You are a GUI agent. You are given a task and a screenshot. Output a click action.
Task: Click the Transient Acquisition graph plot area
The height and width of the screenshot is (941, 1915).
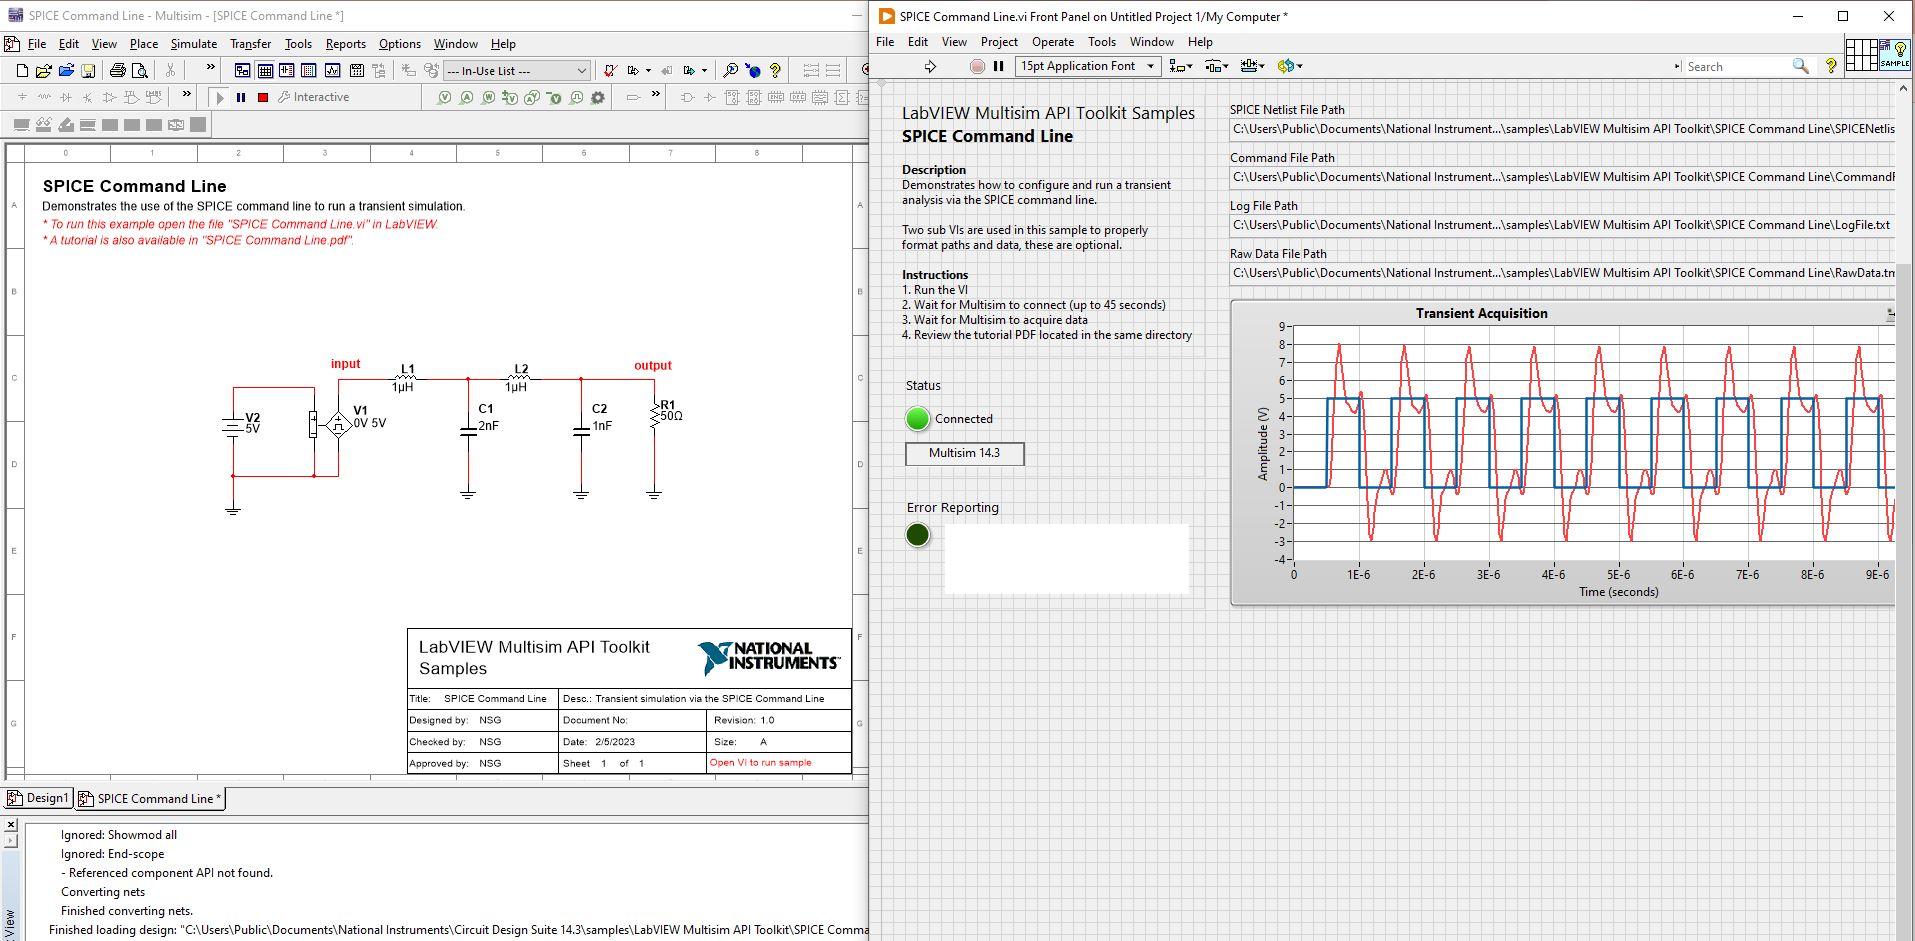click(x=1593, y=442)
